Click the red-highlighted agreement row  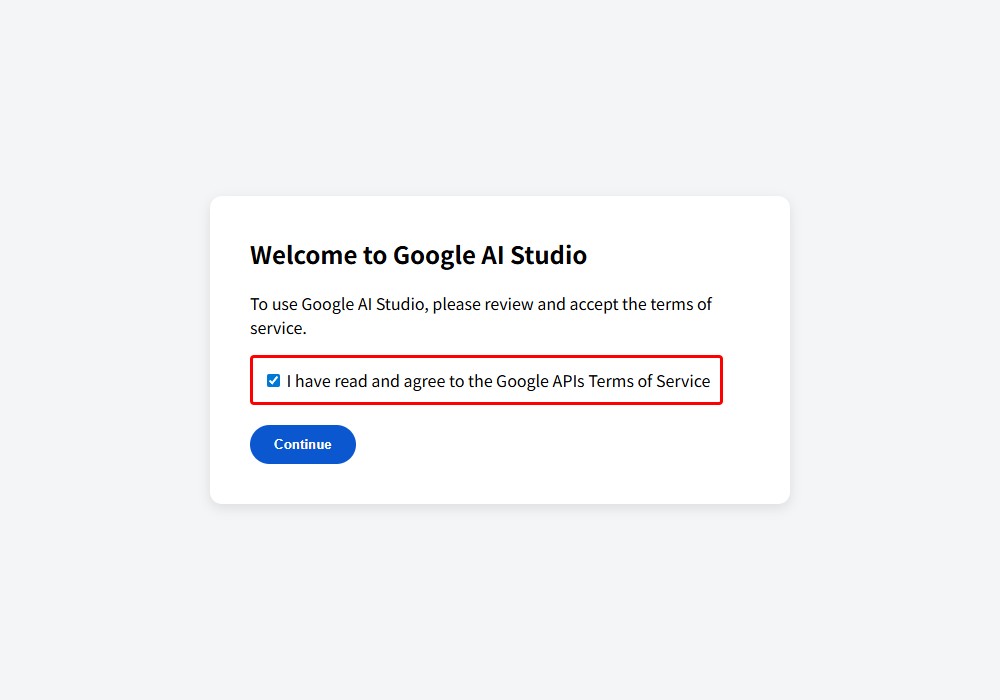point(486,380)
